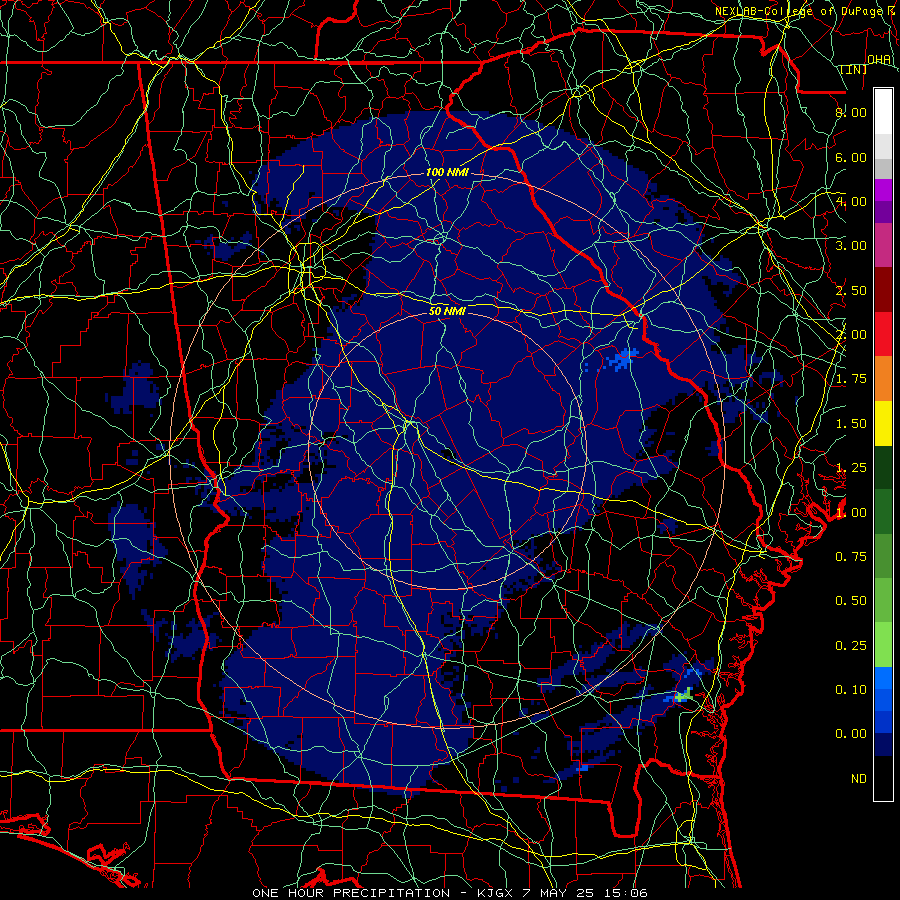Click the 100 NMI range ring label
Screen dimensions: 900x900
[x=447, y=172]
